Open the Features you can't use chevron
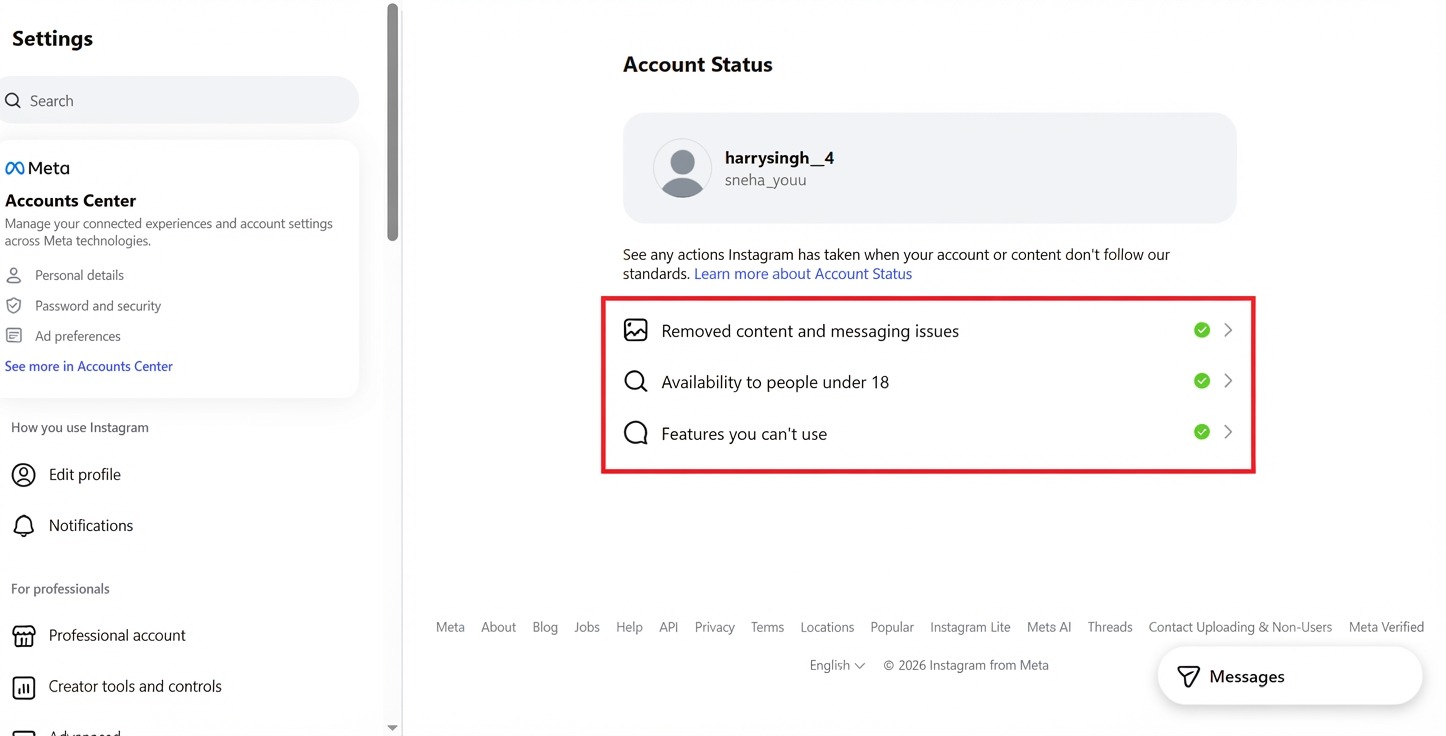1446x736 pixels. pos(1228,432)
